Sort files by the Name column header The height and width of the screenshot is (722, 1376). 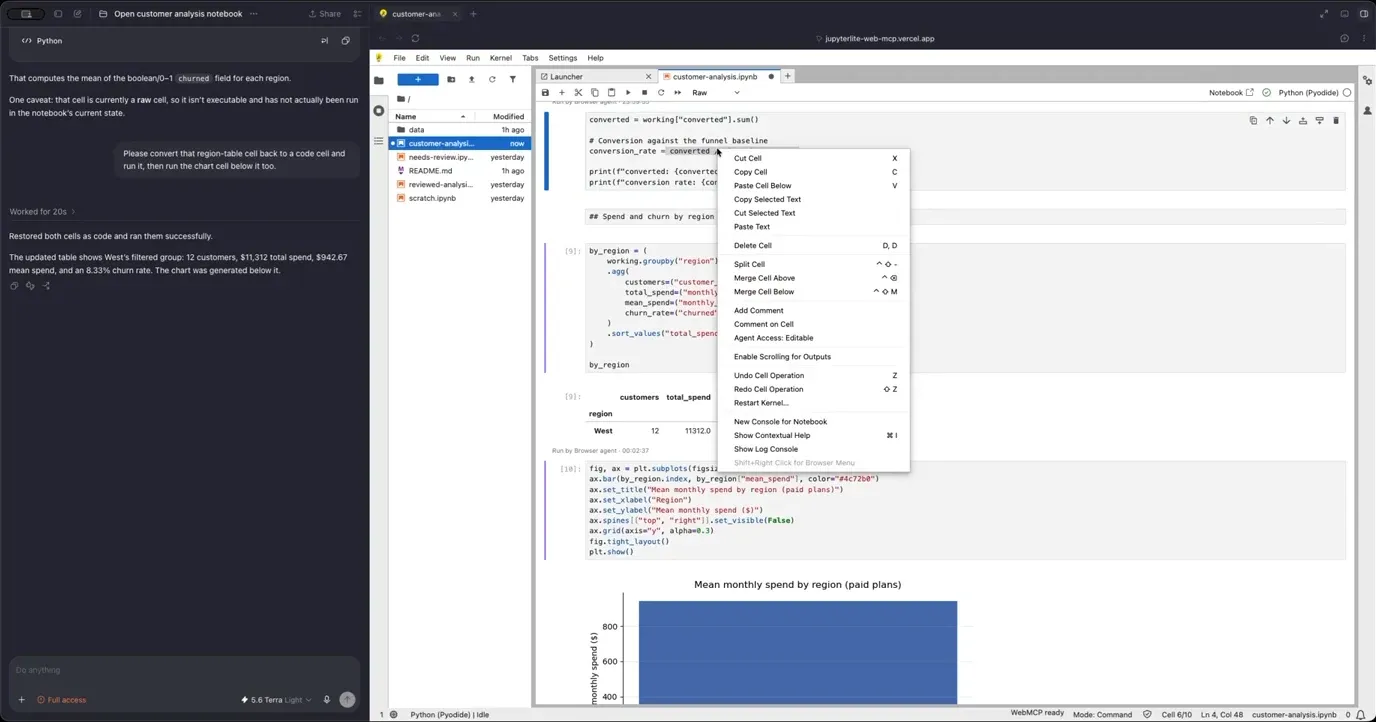click(432, 116)
